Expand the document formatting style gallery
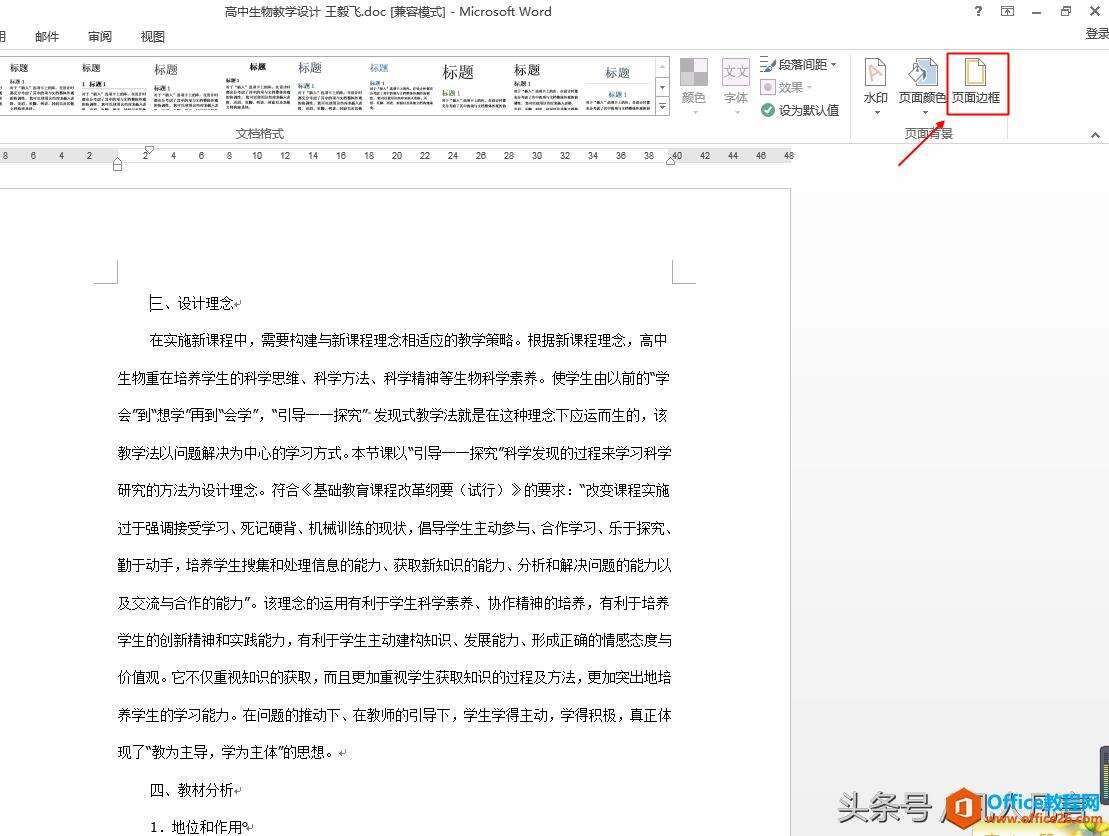This screenshot has width=1109, height=836. pyautogui.click(x=662, y=108)
